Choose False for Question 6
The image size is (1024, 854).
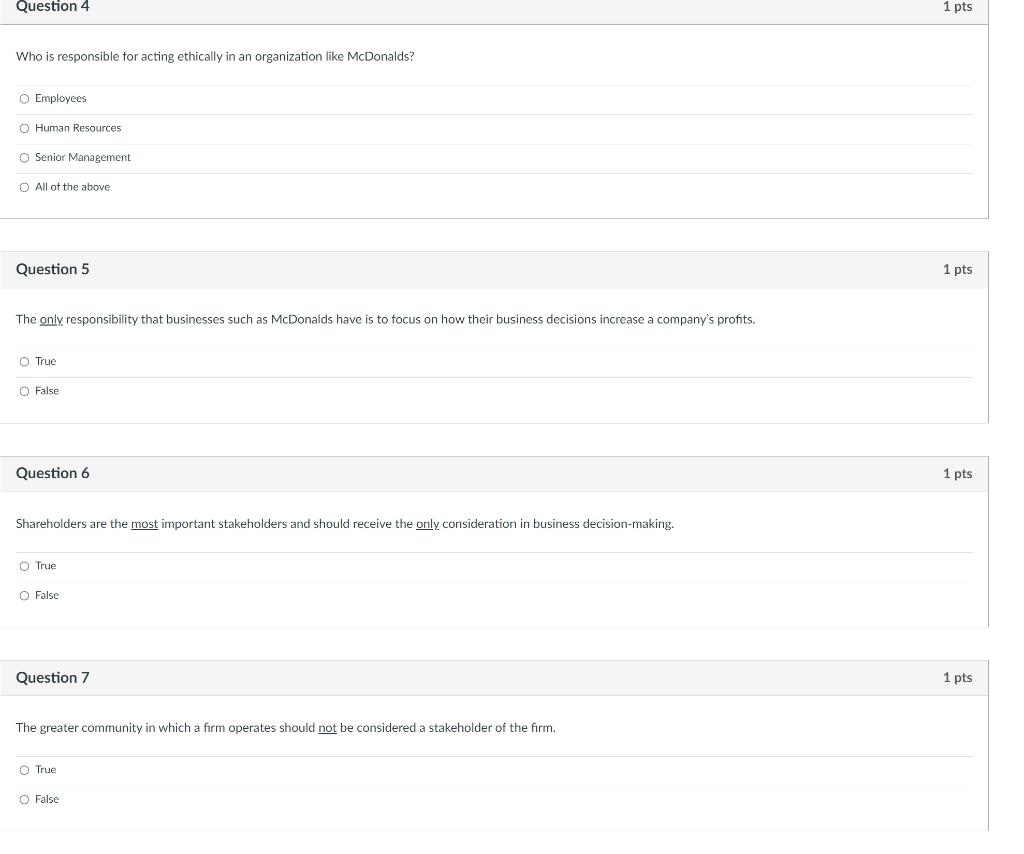pyautogui.click(x=24, y=595)
